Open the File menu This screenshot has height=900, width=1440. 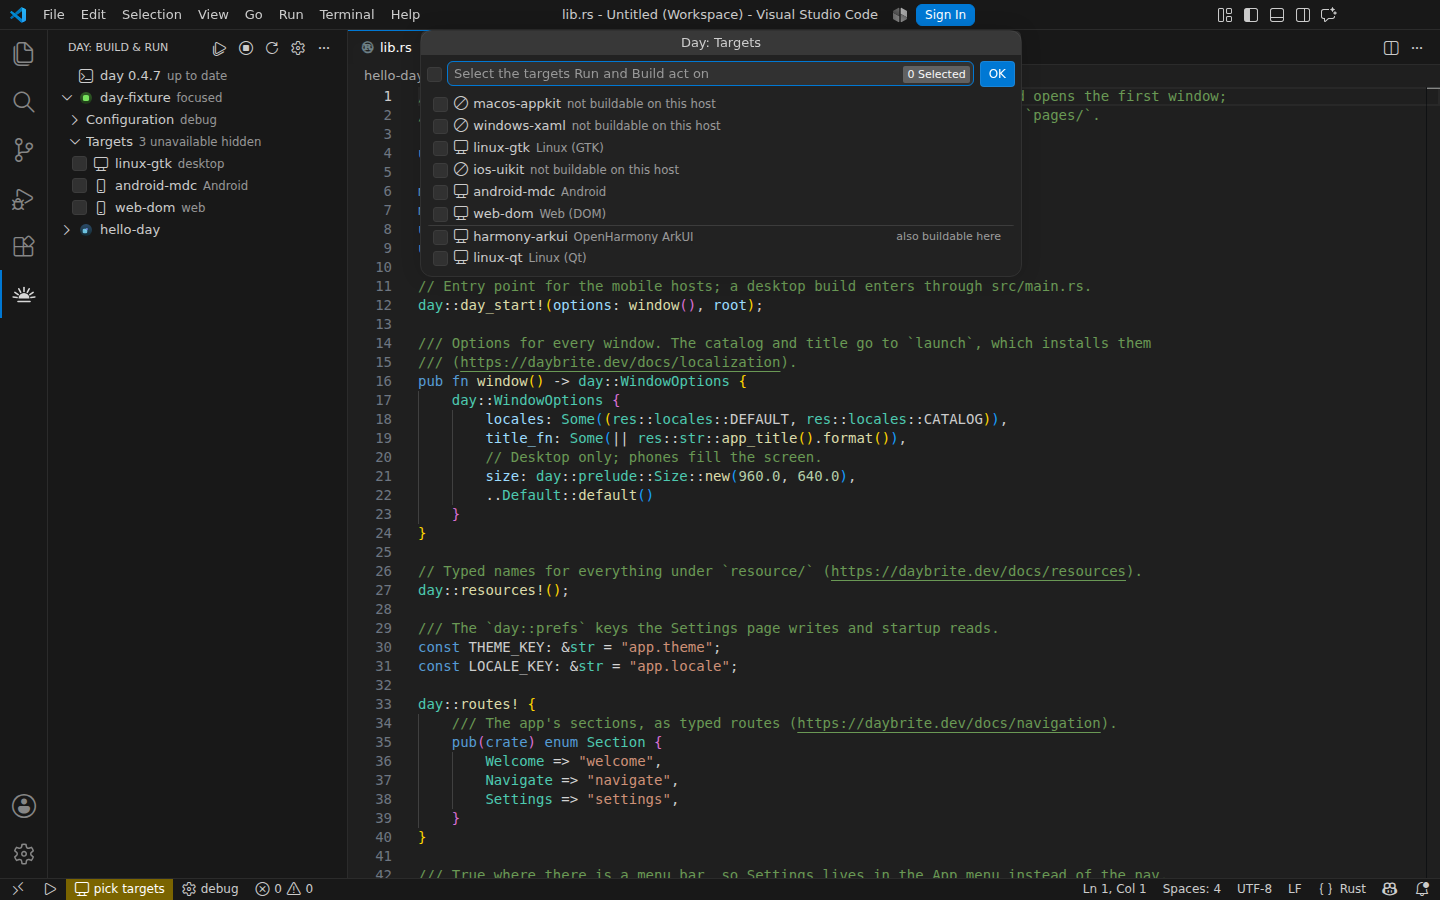pos(54,15)
